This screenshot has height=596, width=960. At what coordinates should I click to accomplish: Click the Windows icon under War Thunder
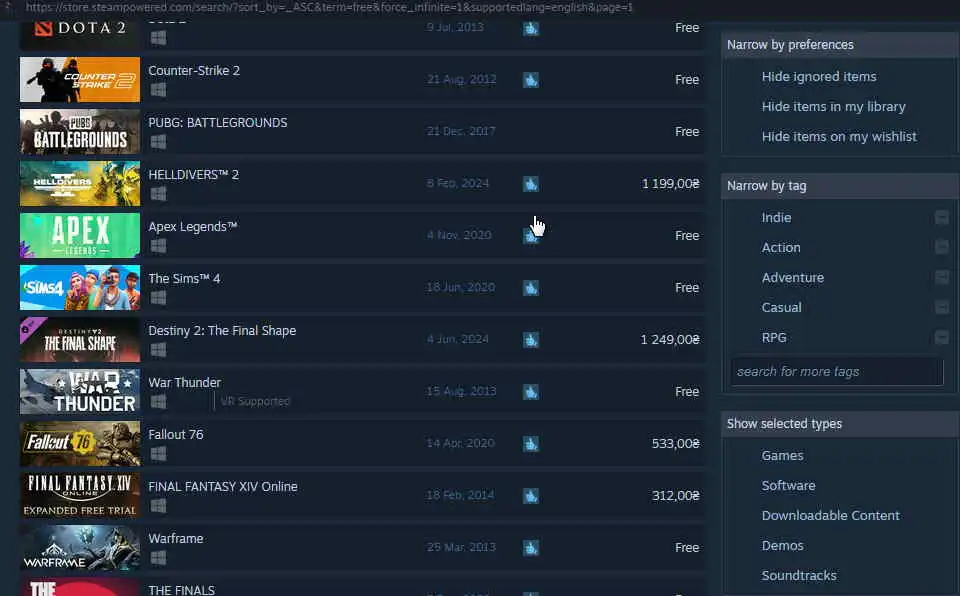click(158, 402)
